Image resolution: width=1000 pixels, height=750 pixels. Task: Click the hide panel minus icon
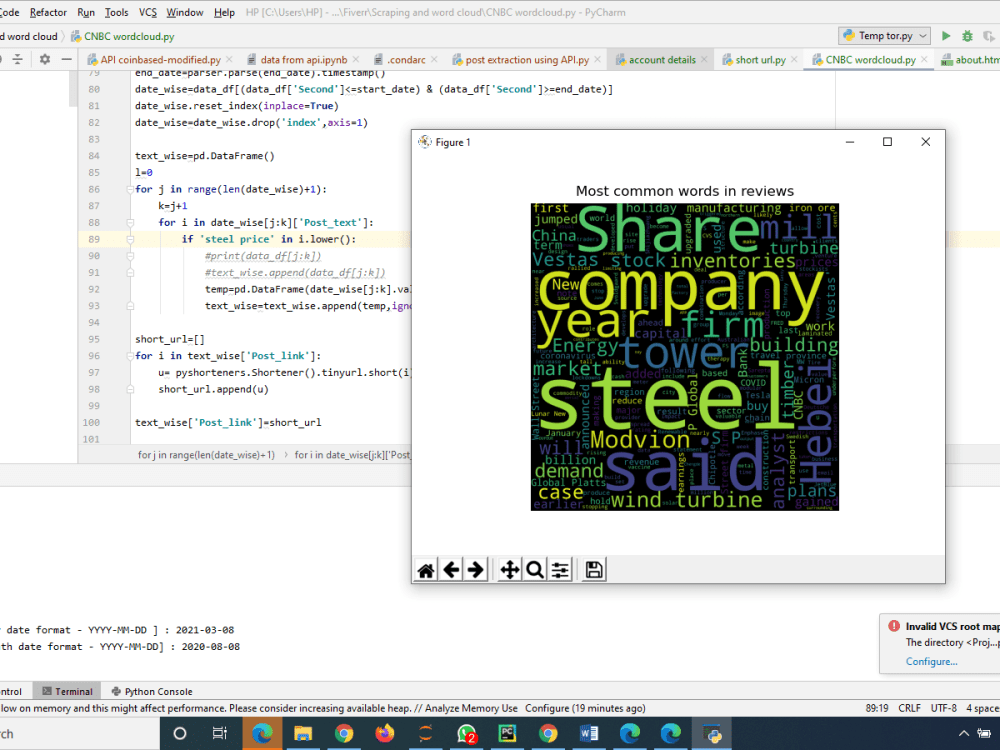point(66,59)
